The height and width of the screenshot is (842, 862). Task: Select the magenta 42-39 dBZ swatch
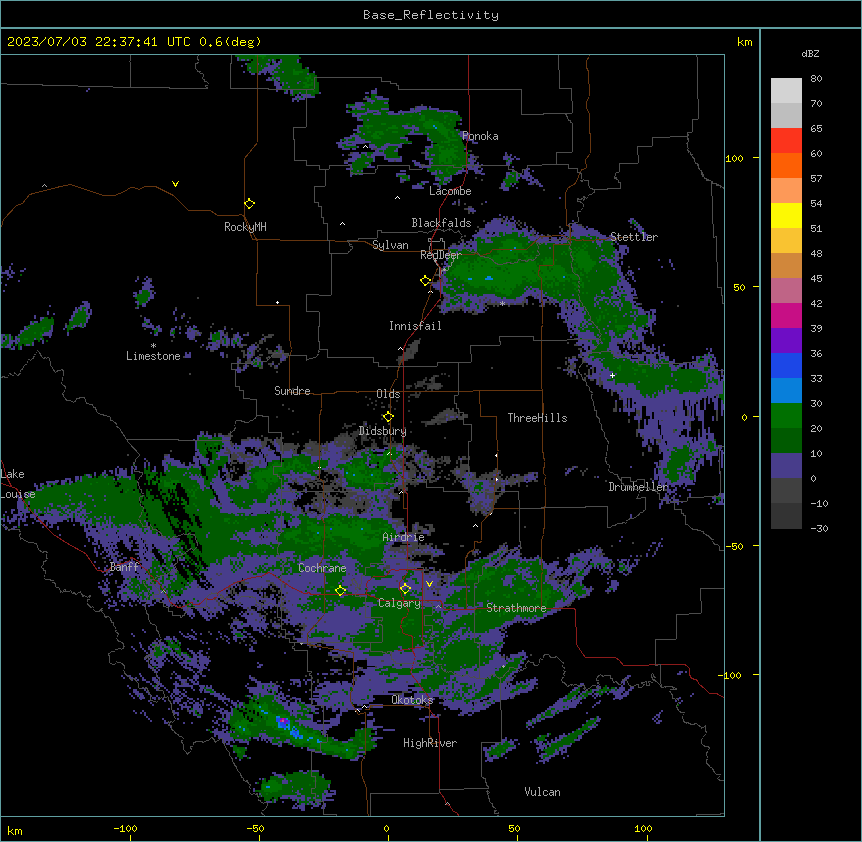[x=786, y=315]
